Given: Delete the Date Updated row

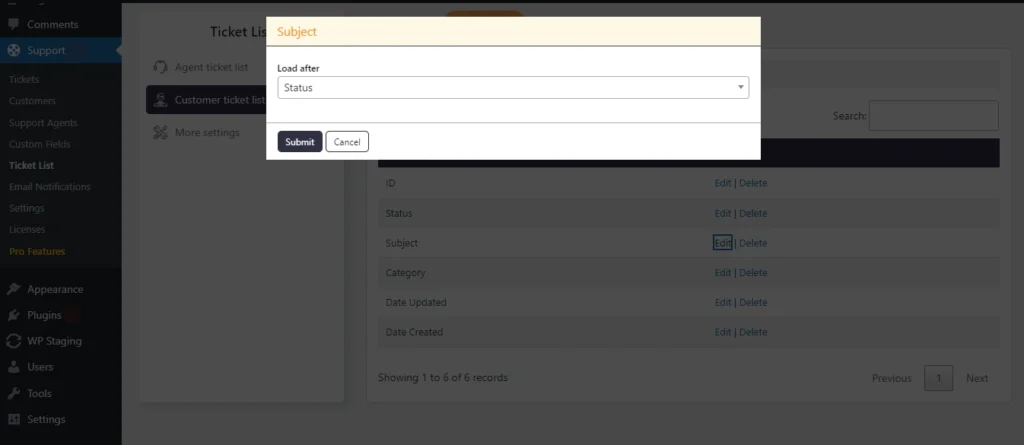Looking at the screenshot, I should (x=753, y=303).
